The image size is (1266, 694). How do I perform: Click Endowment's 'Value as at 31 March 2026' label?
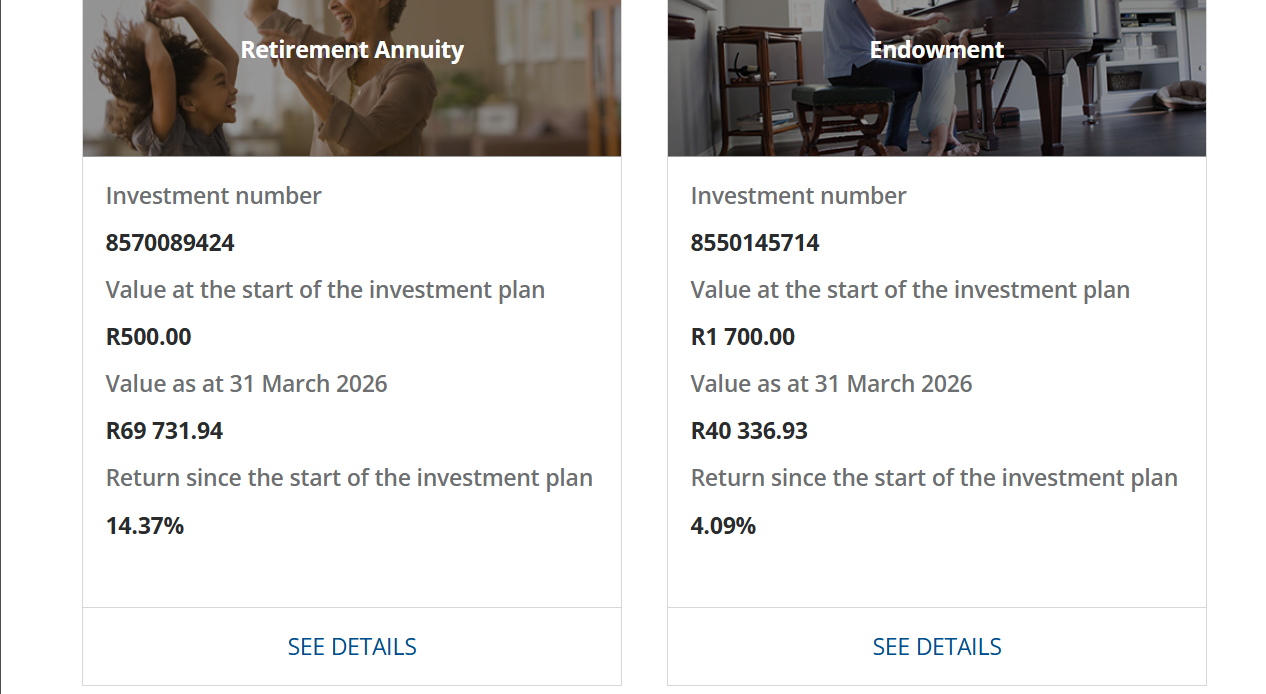[x=832, y=384]
